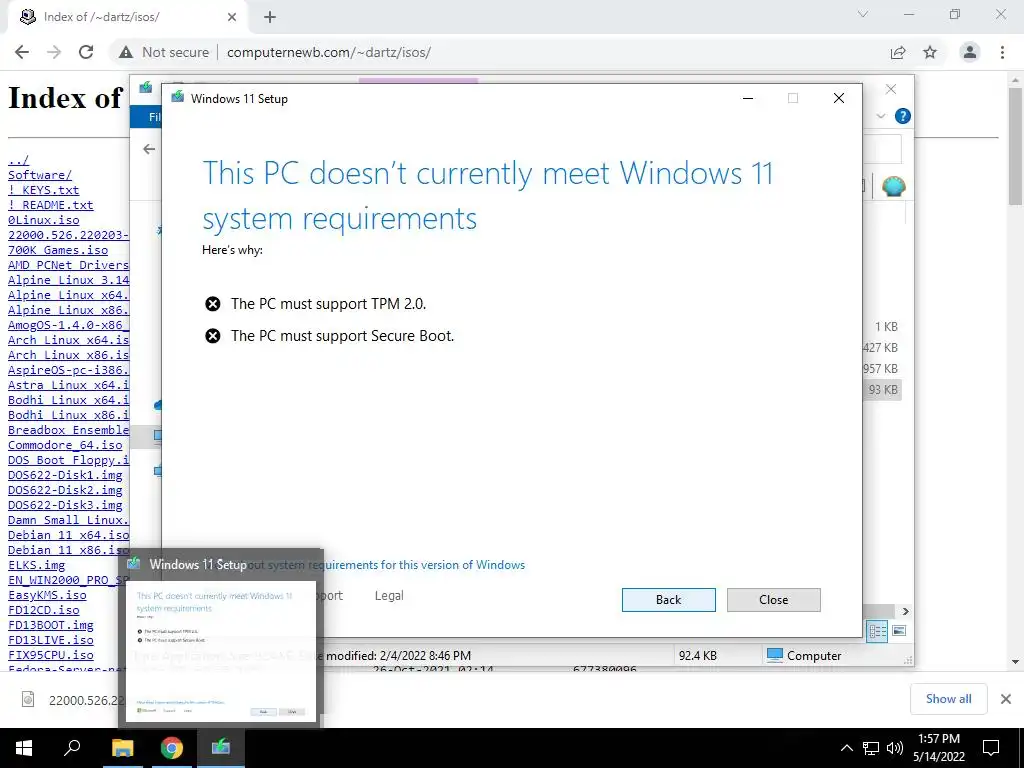Open system requirements link for this Windows version

tap(415, 565)
